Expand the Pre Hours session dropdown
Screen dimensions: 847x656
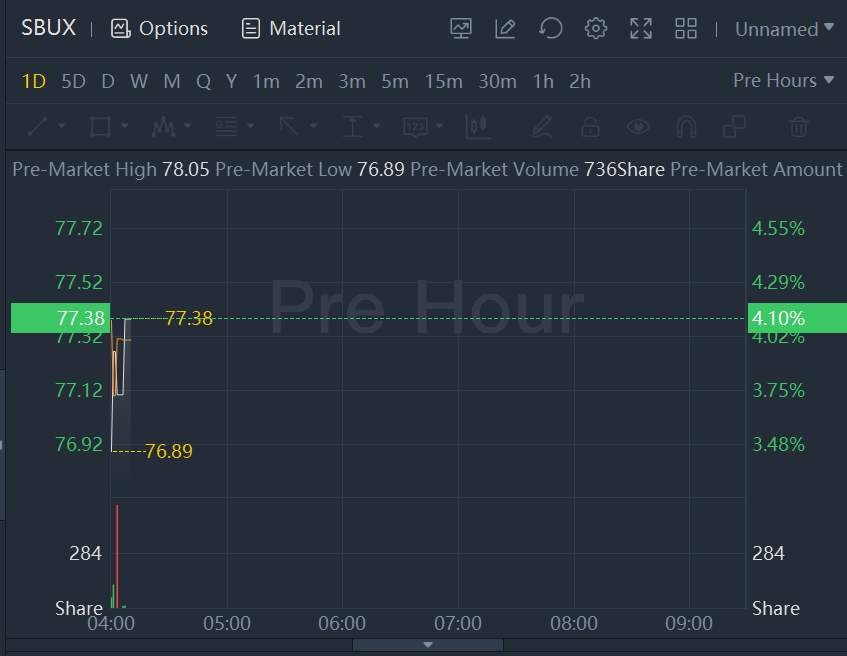(783, 81)
